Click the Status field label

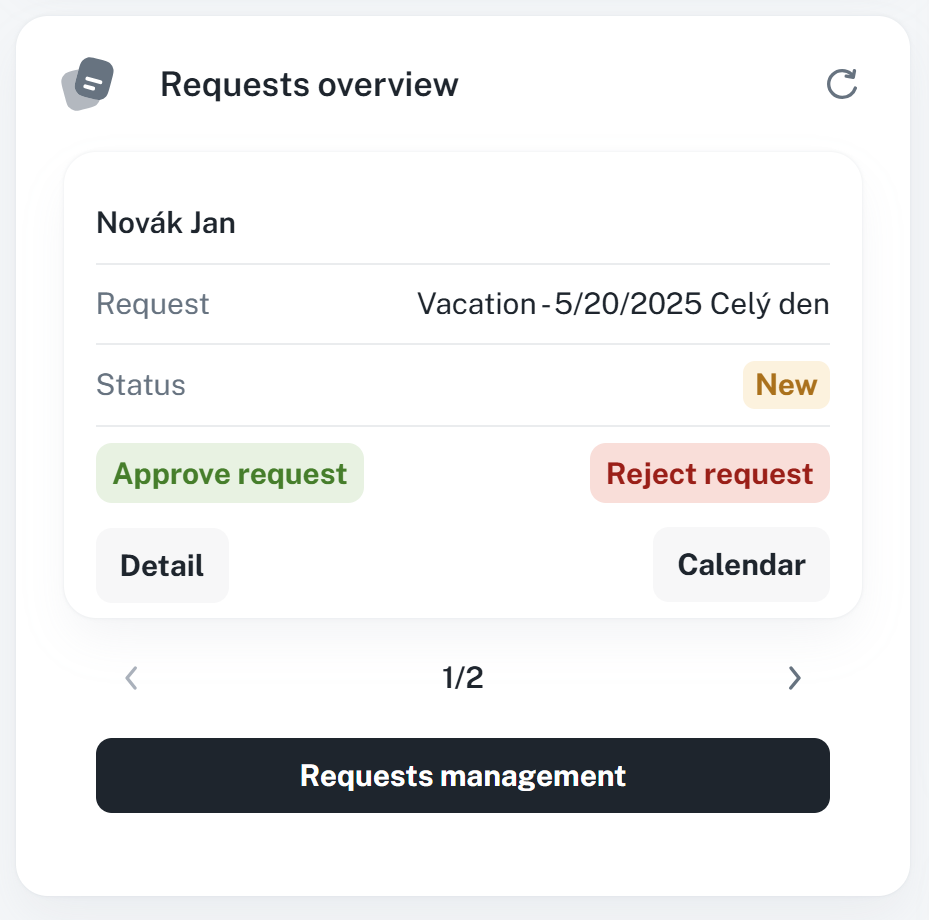(141, 385)
